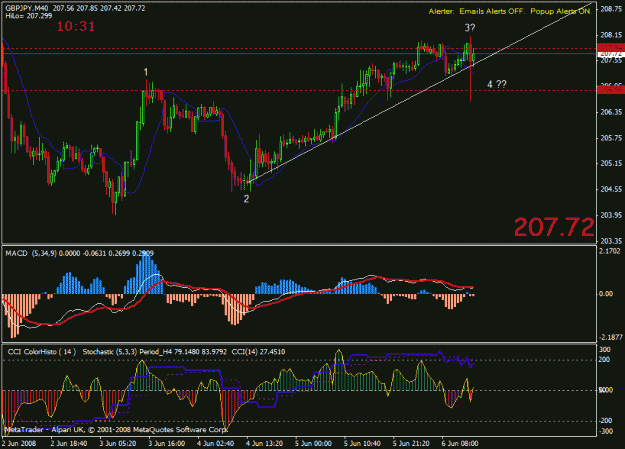Click the large red 207.72 price display
This screenshot has height=449, width=625.
click(554, 227)
